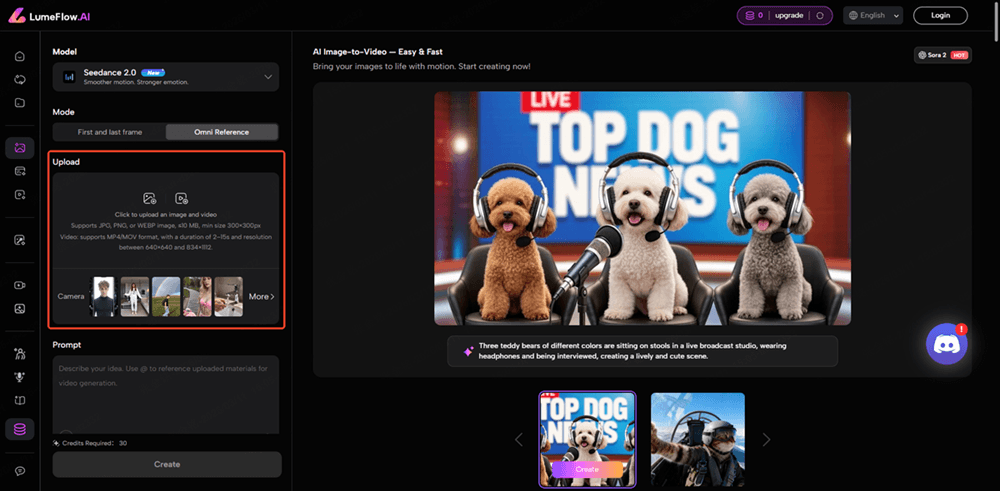Select the cat pilot example thumbnail
This screenshot has width=1000, height=491.
click(697, 437)
